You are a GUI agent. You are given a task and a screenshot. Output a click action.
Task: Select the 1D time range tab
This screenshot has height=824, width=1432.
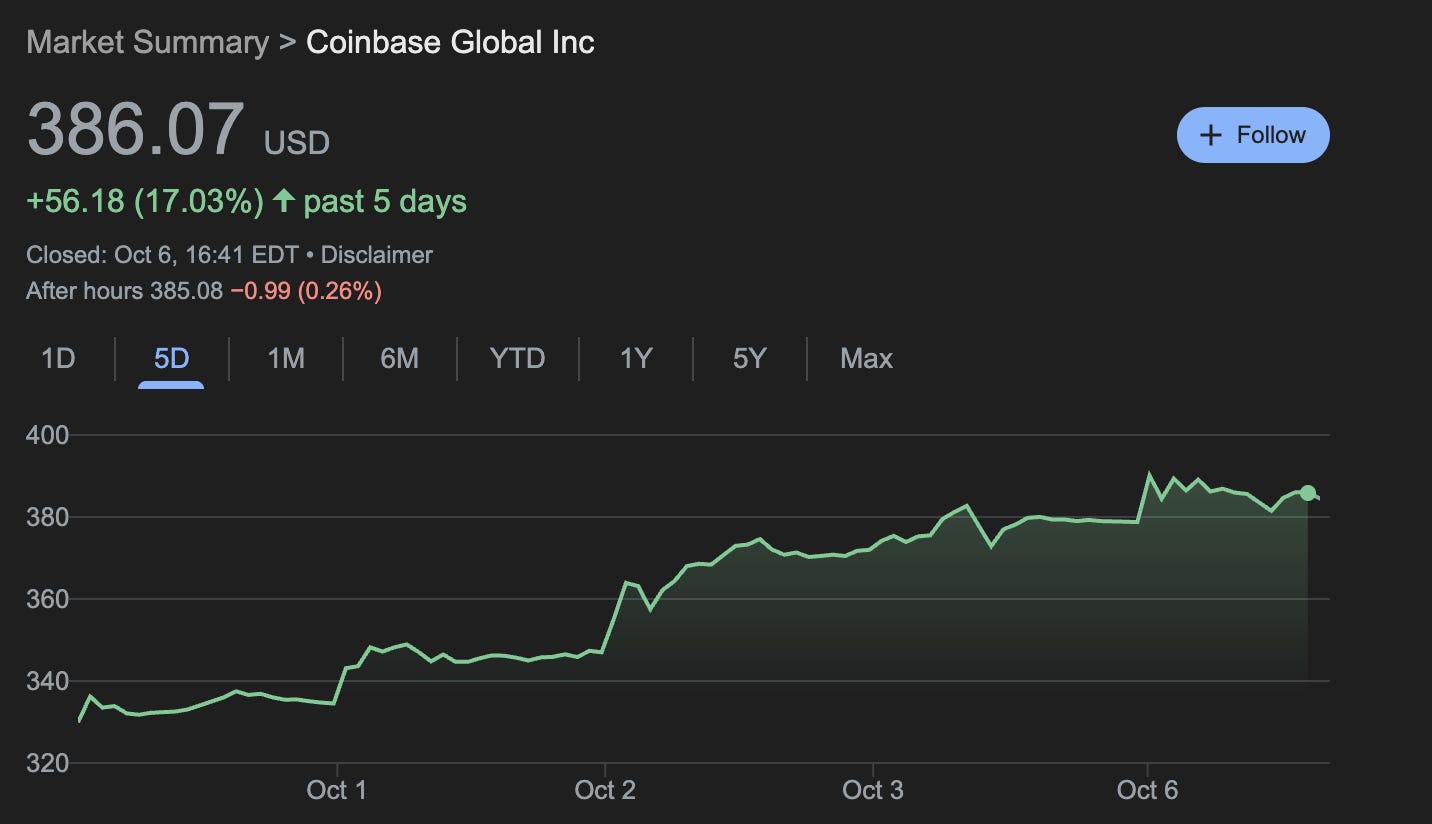pyautogui.click(x=57, y=358)
